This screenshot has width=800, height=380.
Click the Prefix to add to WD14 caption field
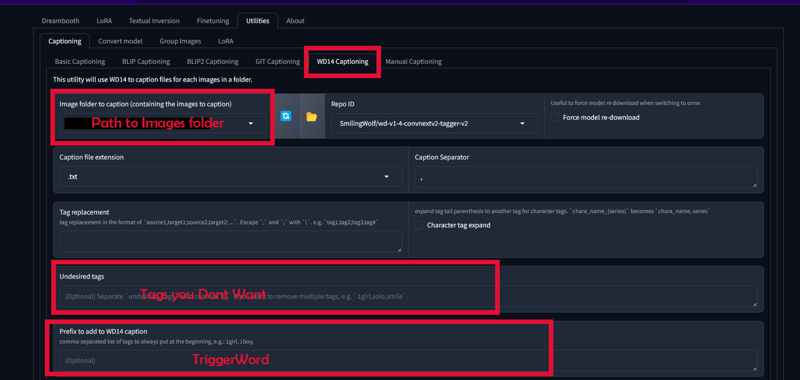[x=408, y=360]
